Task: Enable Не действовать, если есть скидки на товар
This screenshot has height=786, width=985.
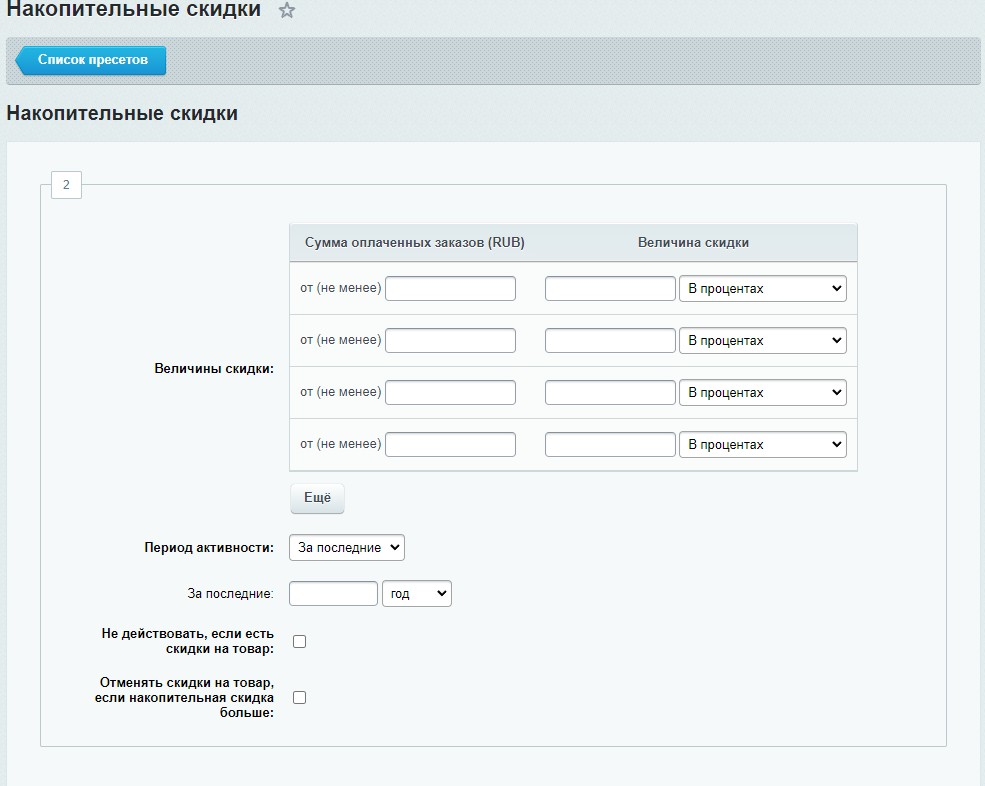Action: click(299, 641)
